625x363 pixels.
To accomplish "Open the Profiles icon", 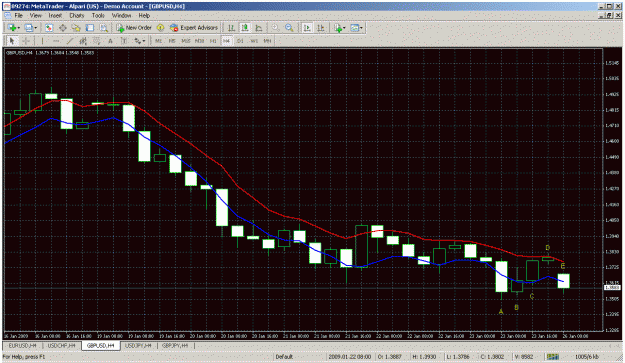I will click(28, 27).
